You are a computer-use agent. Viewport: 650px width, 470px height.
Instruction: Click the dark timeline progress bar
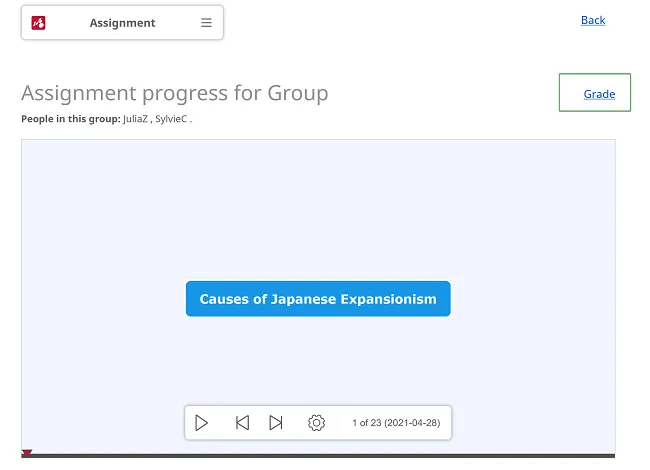(x=318, y=456)
